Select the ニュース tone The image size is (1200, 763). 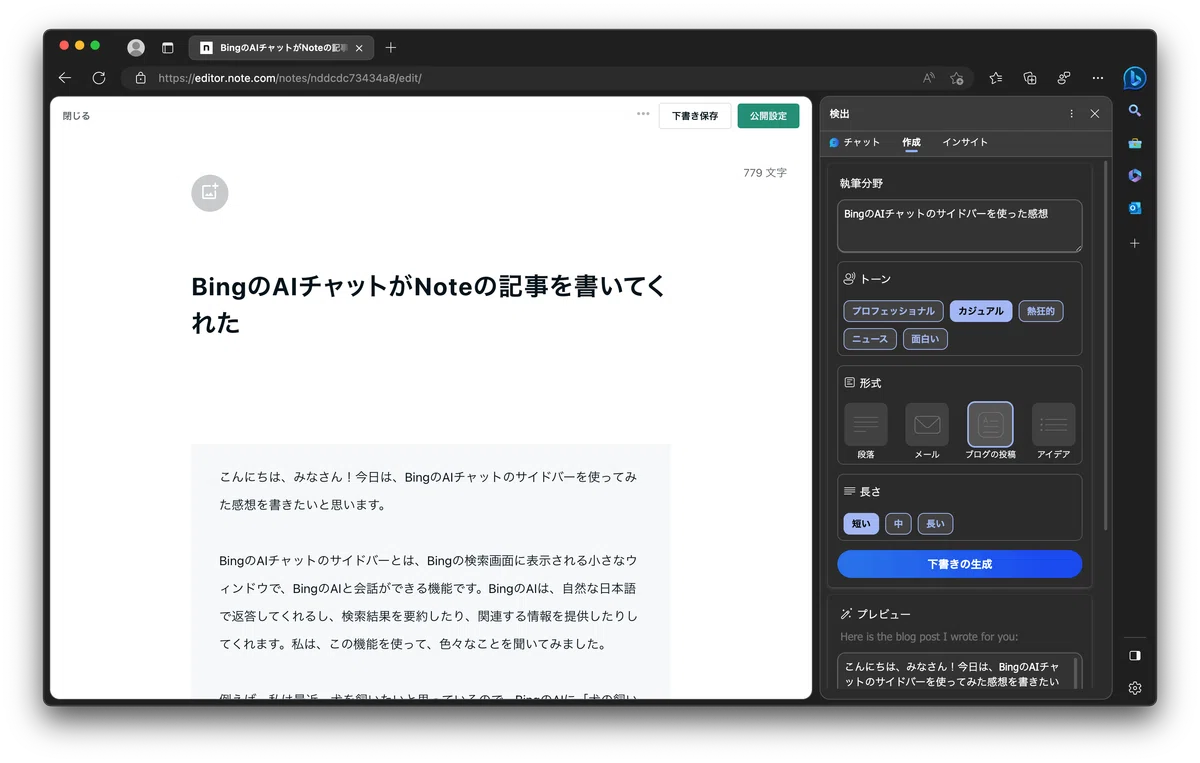869,339
